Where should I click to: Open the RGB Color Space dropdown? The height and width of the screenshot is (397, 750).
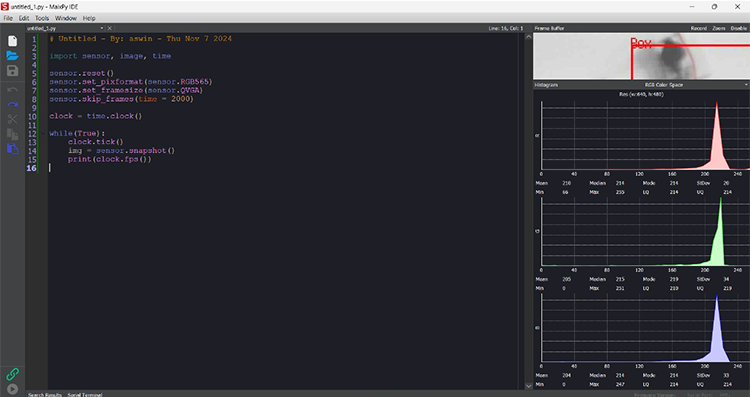click(x=664, y=85)
